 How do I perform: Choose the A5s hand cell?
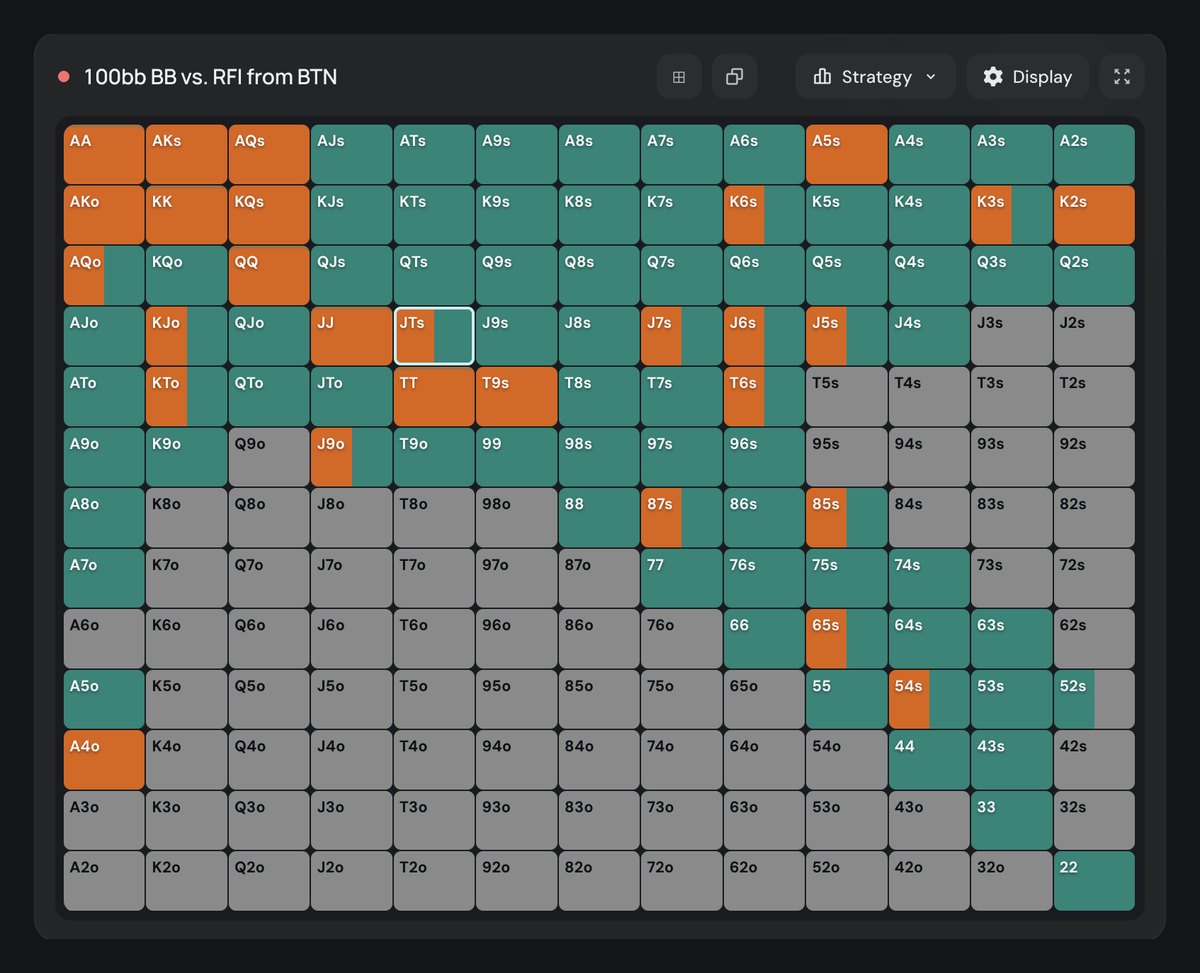pos(847,154)
